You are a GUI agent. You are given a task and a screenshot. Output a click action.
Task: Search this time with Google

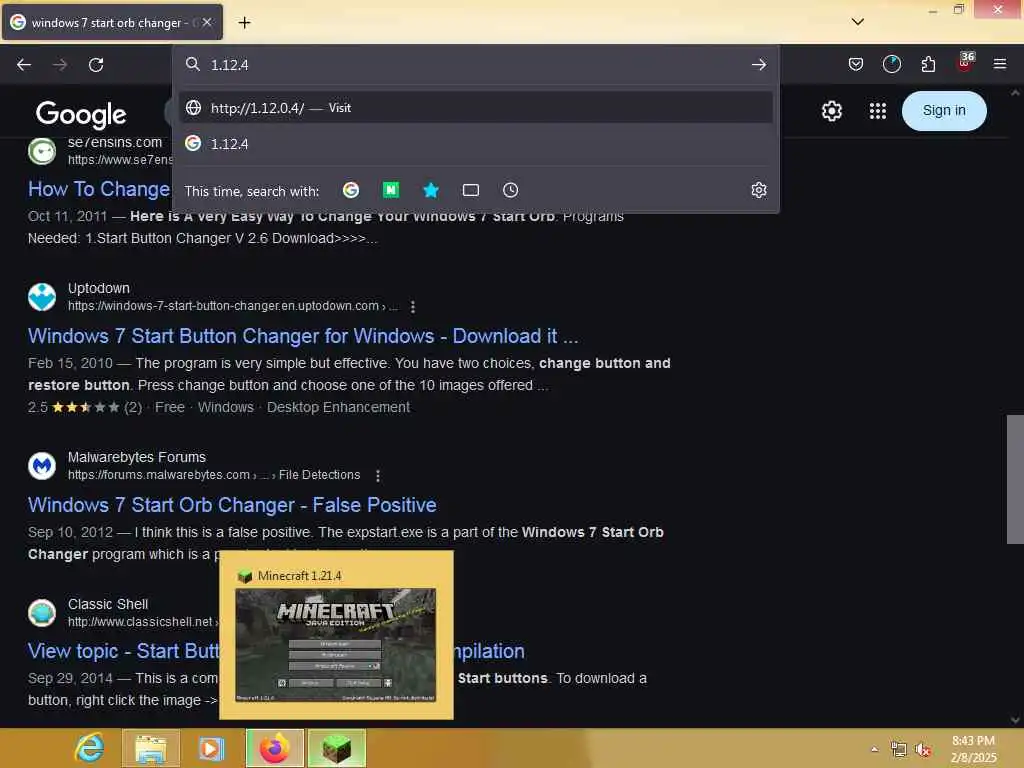351,190
